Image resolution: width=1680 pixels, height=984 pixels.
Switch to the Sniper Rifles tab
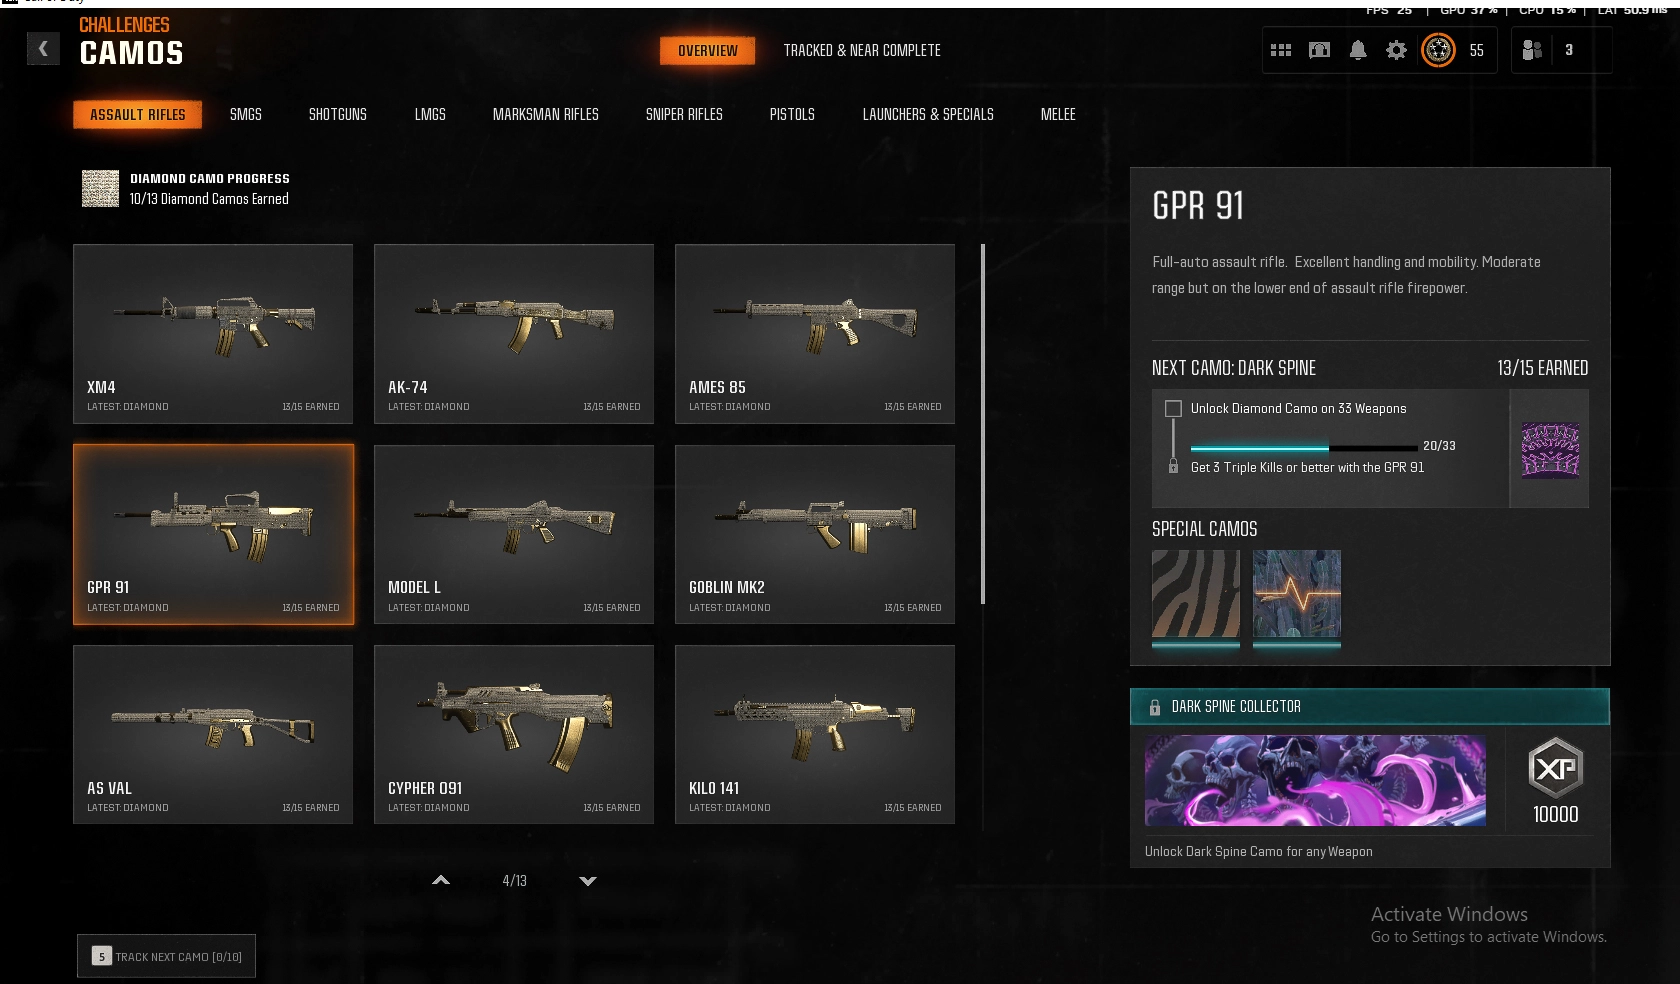[684, 115]
